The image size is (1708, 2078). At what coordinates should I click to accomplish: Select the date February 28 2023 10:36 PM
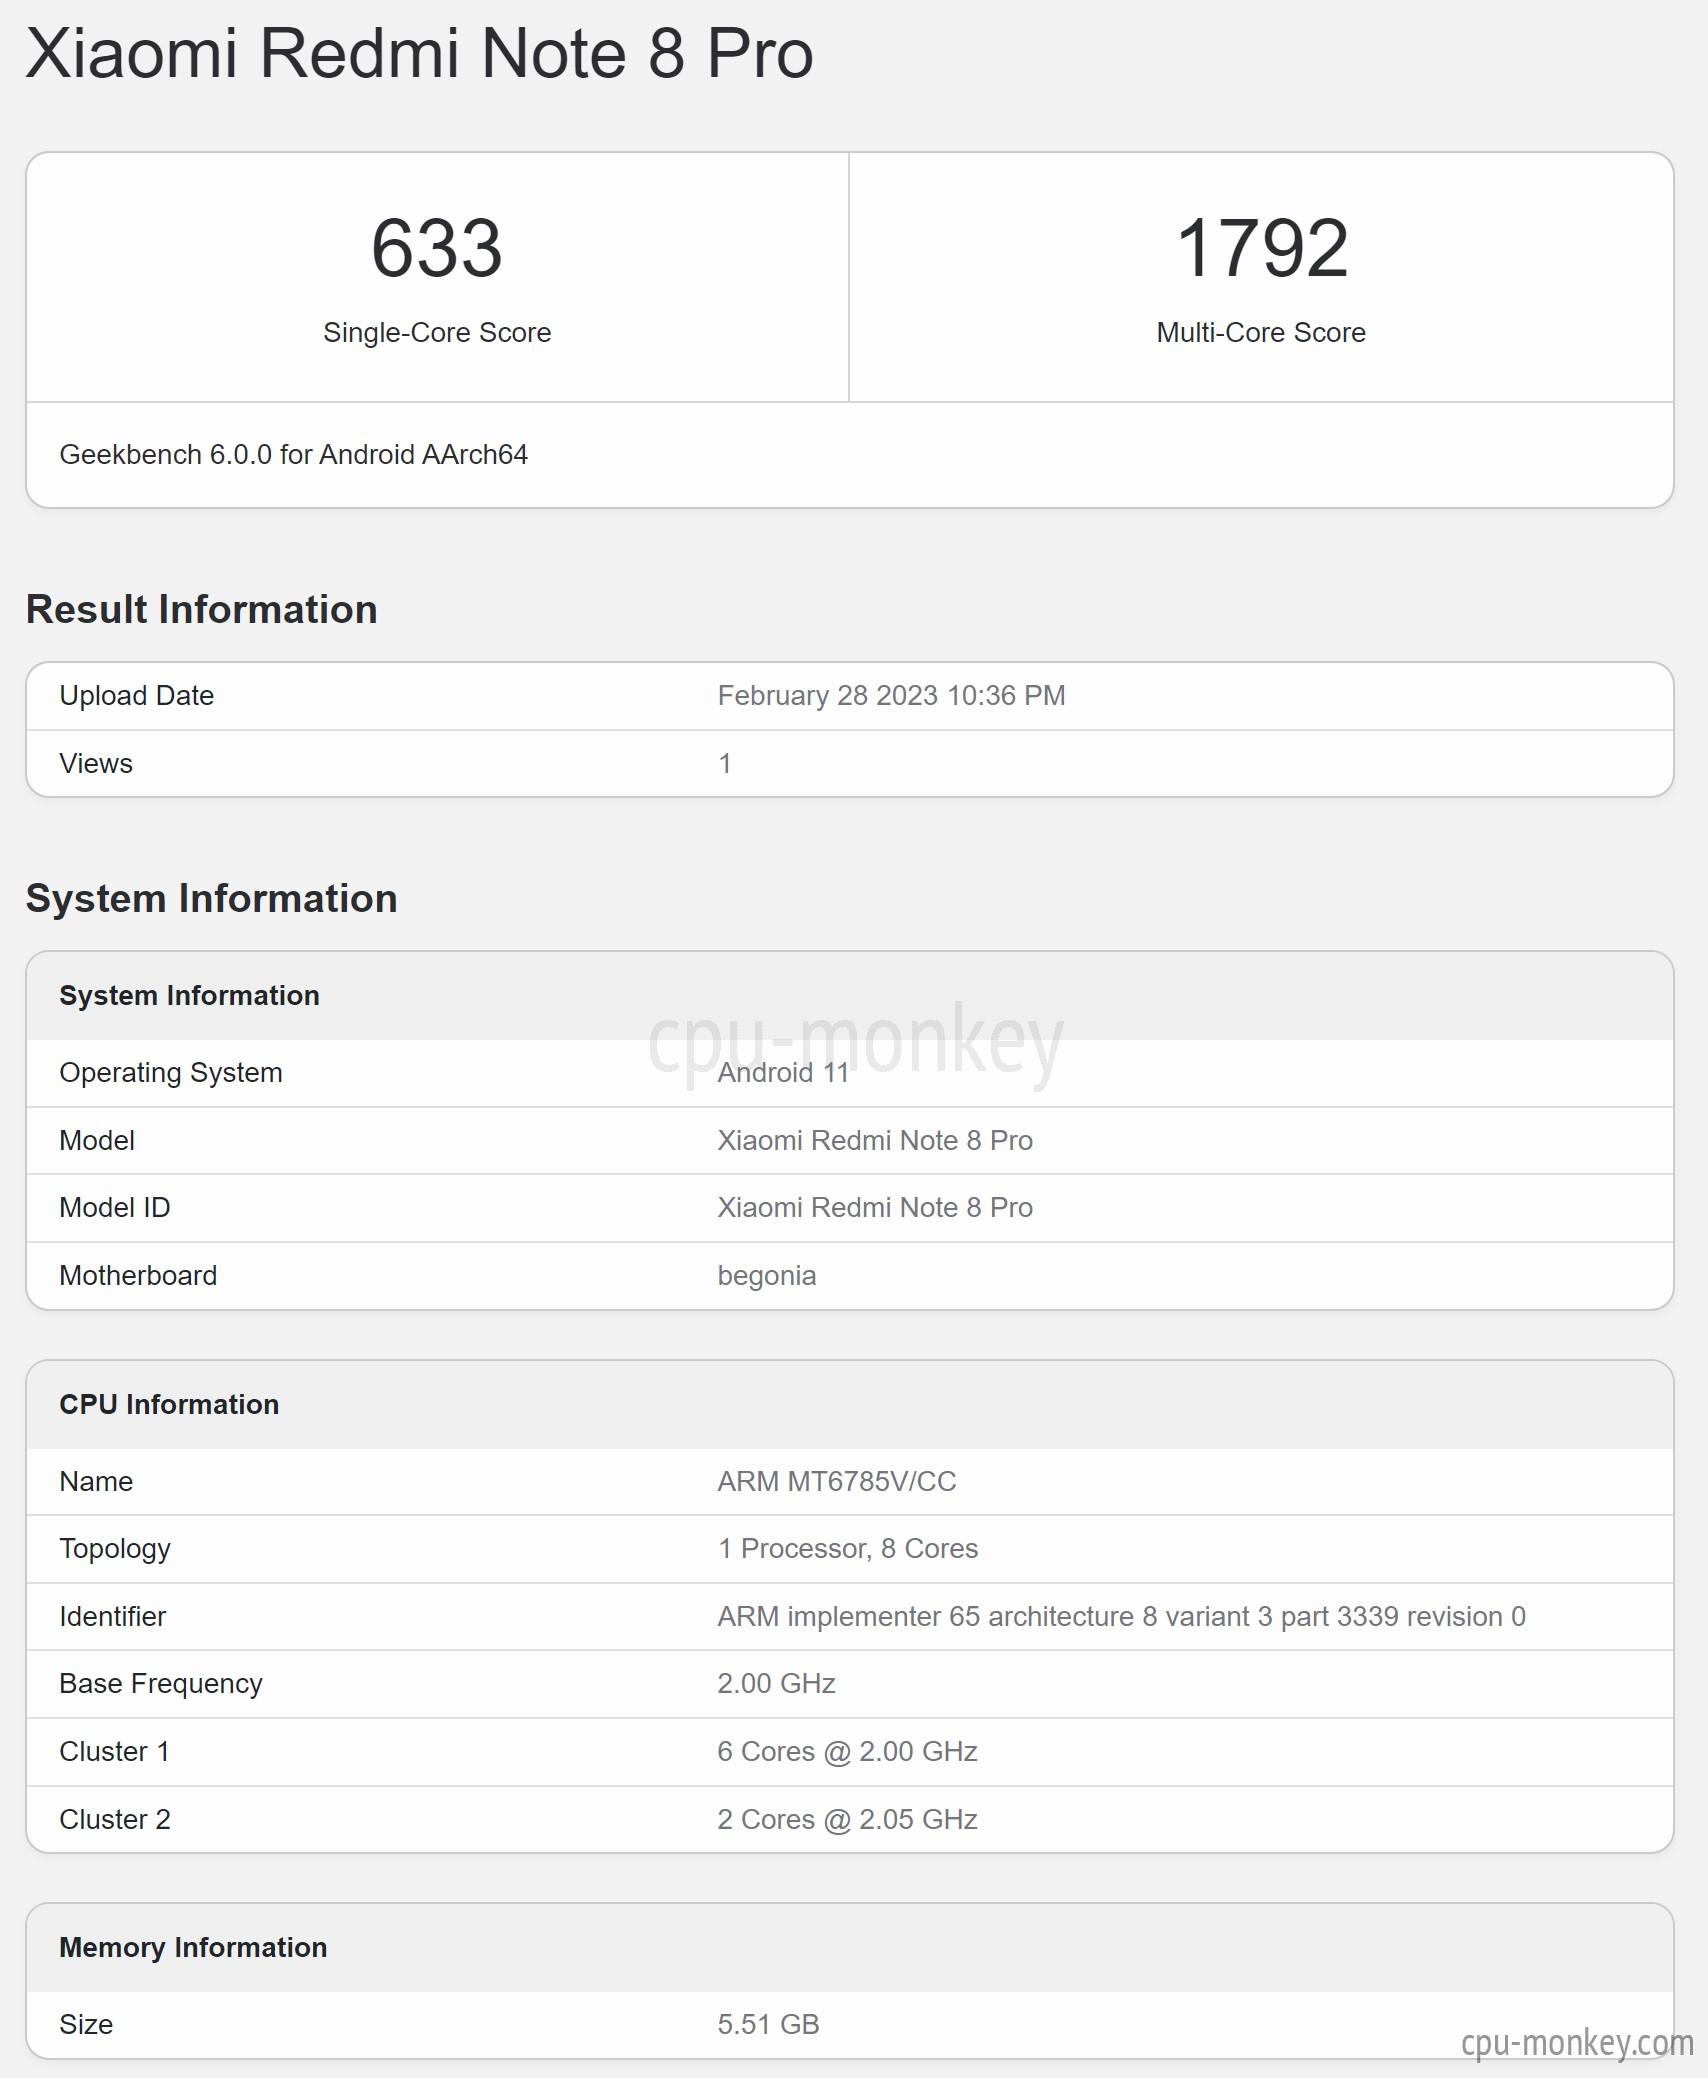click(891, 695)
